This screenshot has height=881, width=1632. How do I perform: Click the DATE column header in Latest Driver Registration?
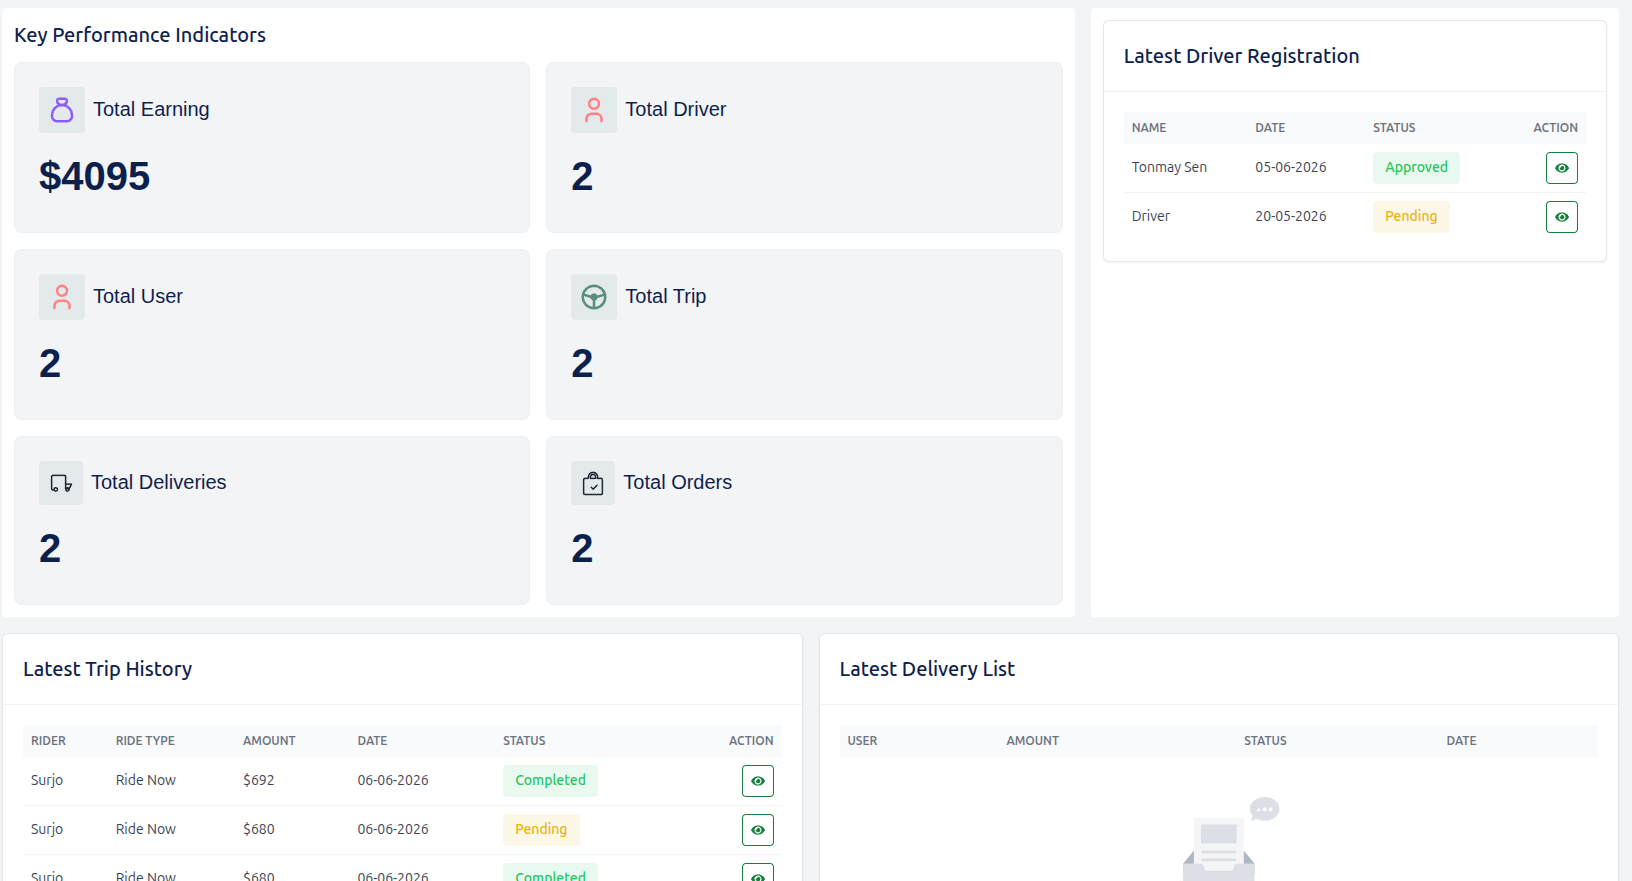click(1270, 128)
